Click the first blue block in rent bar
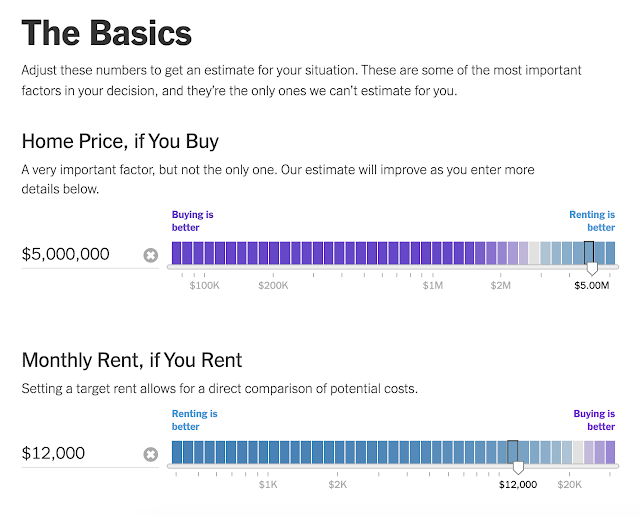Screen dimensions: 640x515 click(176, 452)
